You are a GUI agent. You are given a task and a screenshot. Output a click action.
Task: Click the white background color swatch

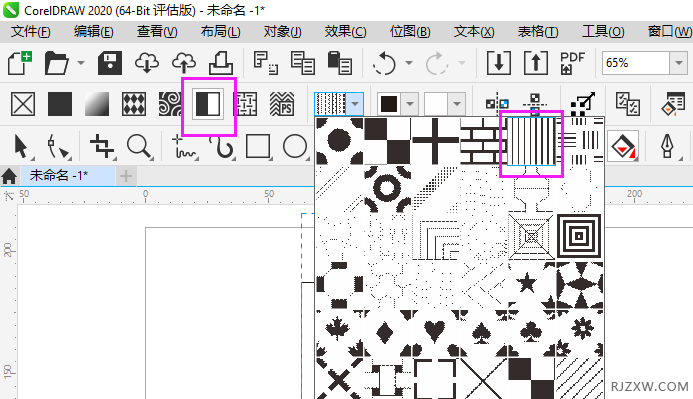click(436, 104)
